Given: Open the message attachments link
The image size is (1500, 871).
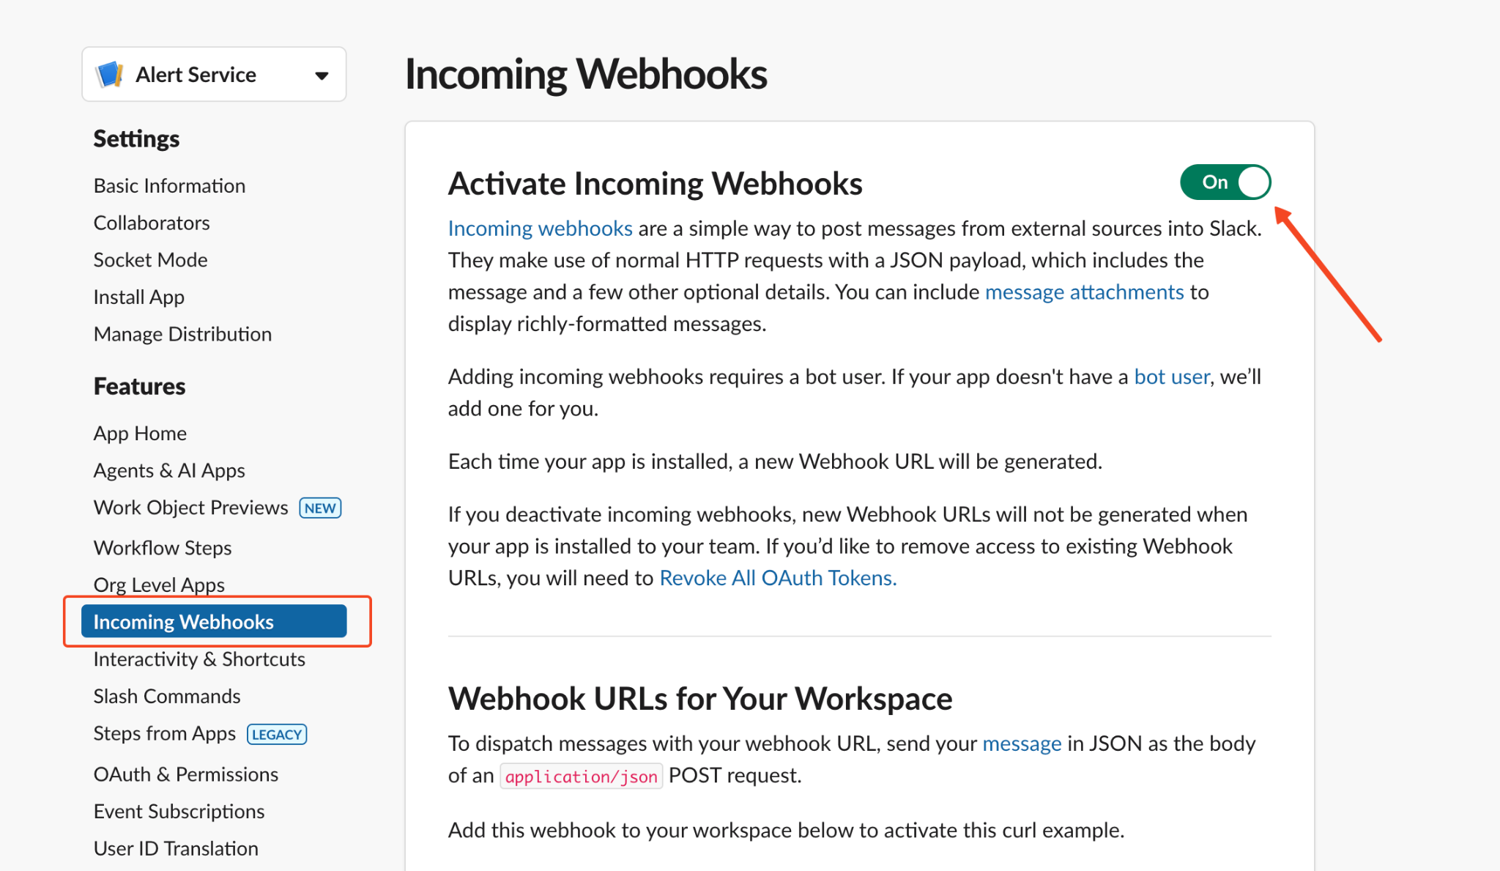Looking at the screenshot, I should click(1084, 292).
